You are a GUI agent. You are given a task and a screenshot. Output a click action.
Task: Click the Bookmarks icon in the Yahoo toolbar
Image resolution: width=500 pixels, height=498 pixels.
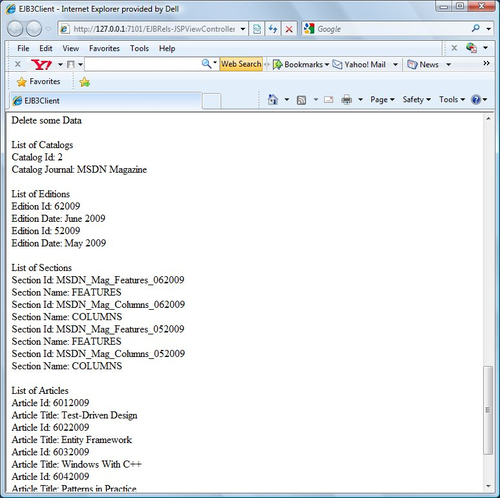coord(277,64)
